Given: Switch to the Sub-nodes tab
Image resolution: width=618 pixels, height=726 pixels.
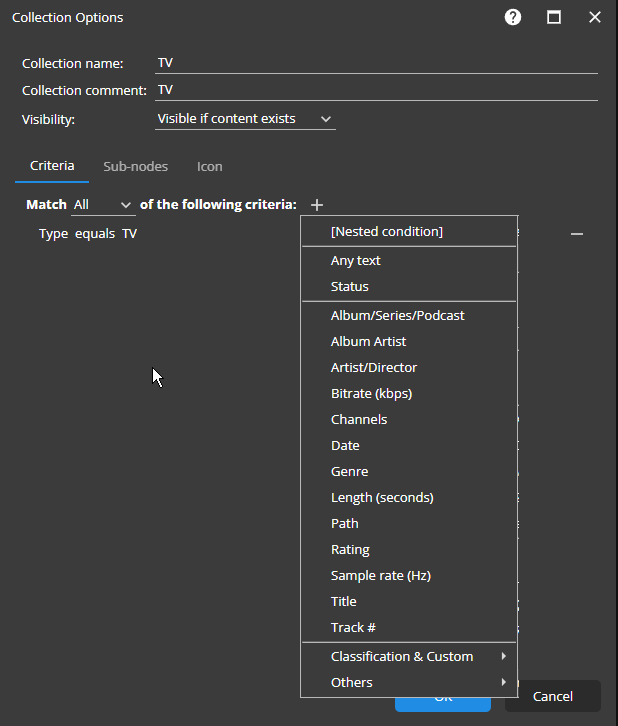Looking at the screenshot, I should click(136, 167).
